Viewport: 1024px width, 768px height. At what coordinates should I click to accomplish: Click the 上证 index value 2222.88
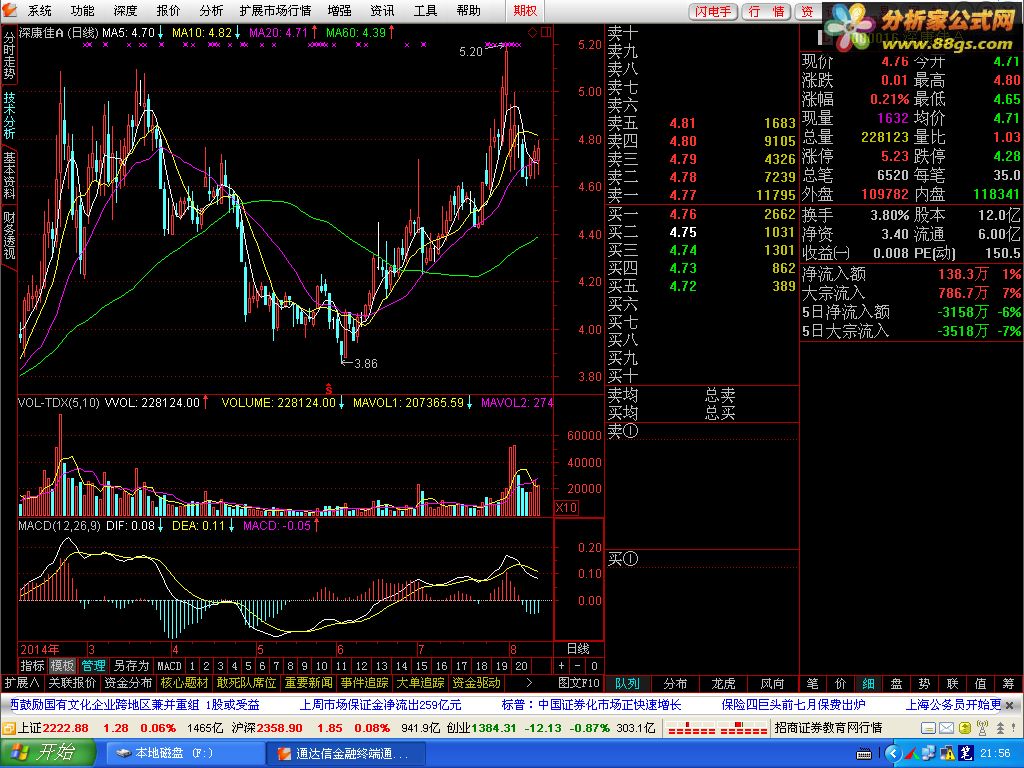[x=63, y=728]
